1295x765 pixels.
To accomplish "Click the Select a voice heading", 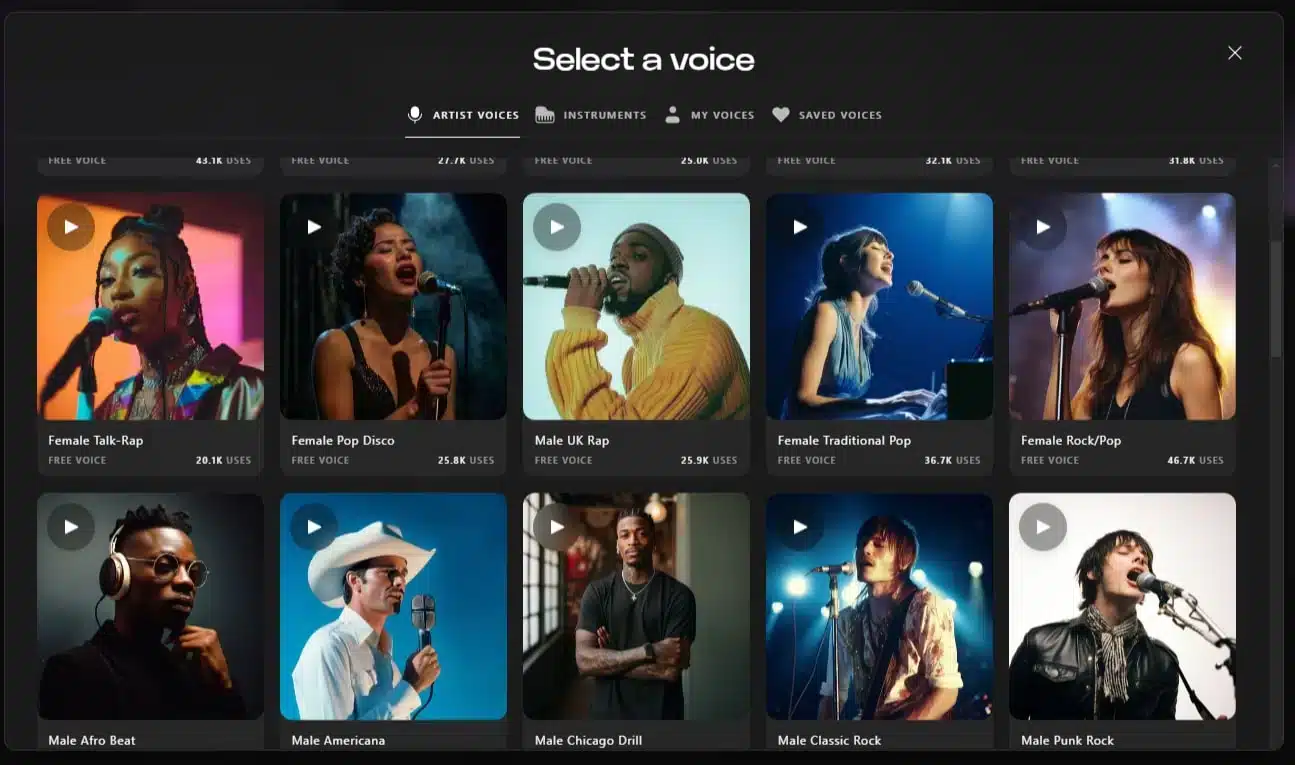I will tap(644, 59).
